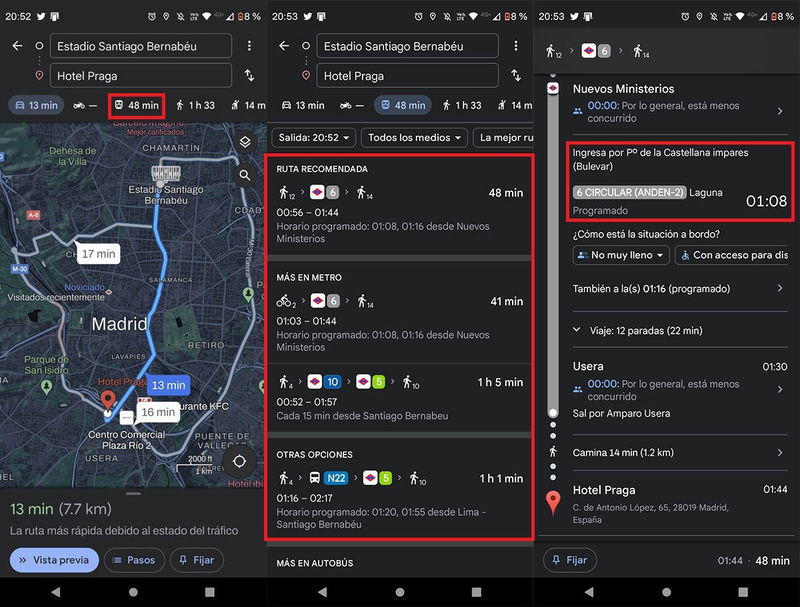Image resolution: width=800 pixels, height=607 pixels.
Task: Select the driving mode car icon
Action: [x=22, y=104]
